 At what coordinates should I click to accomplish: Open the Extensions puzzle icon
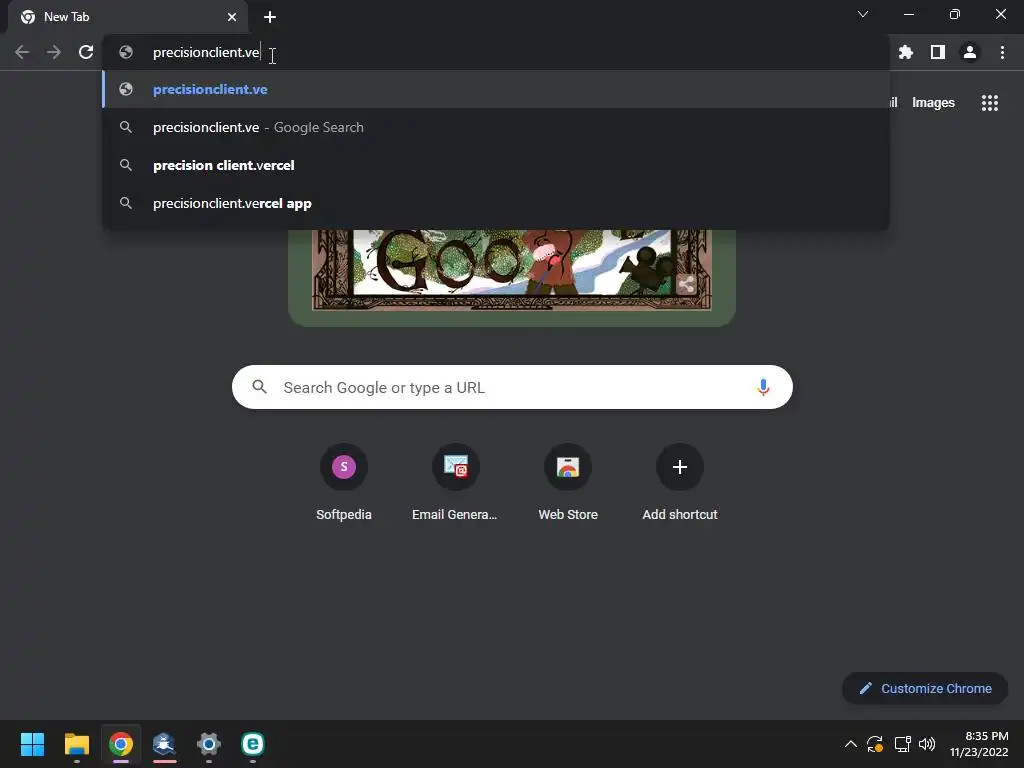pyautogui.click(x=905, y=52)
